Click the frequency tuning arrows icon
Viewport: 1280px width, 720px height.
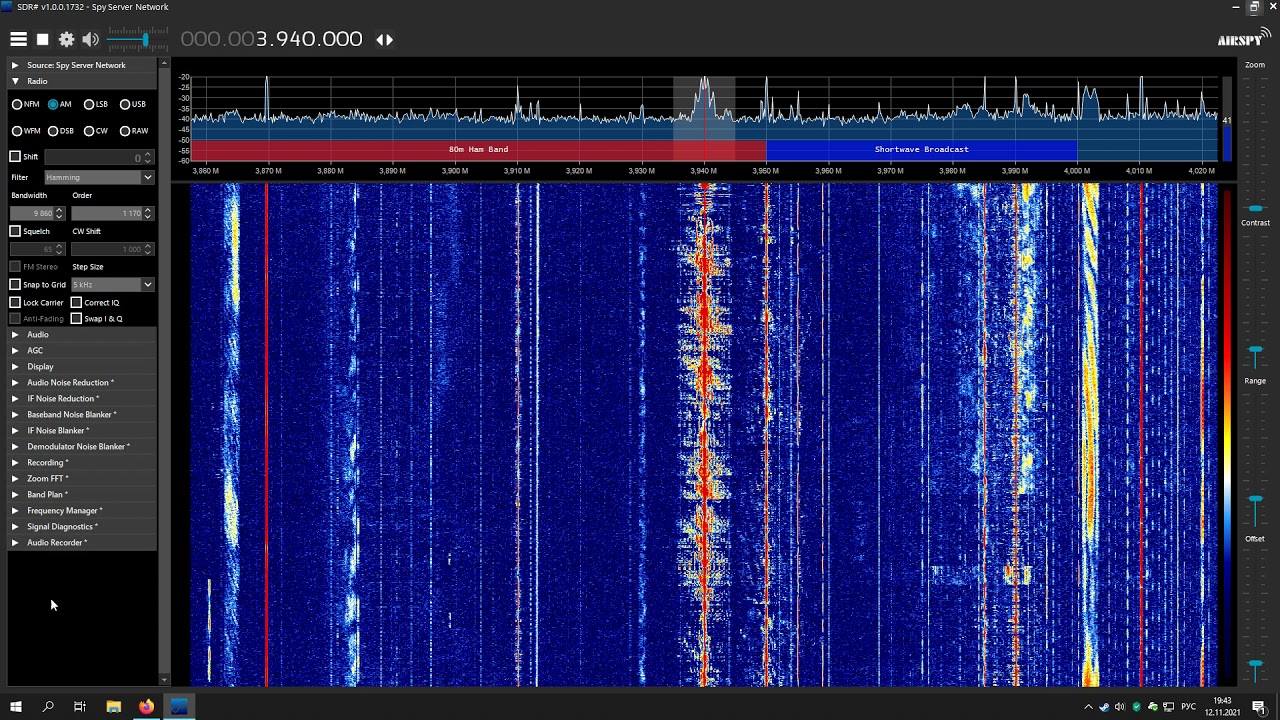pos(385,39)
